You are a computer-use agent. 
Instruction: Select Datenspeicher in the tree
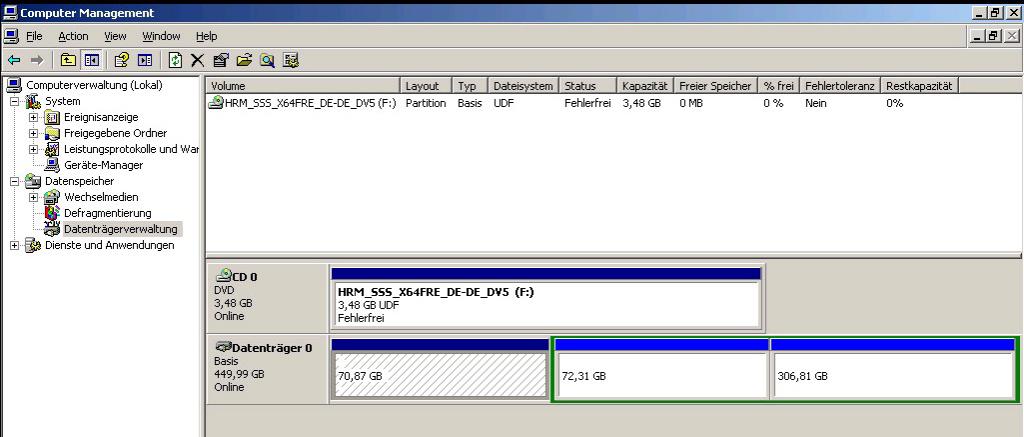(79, 182)
